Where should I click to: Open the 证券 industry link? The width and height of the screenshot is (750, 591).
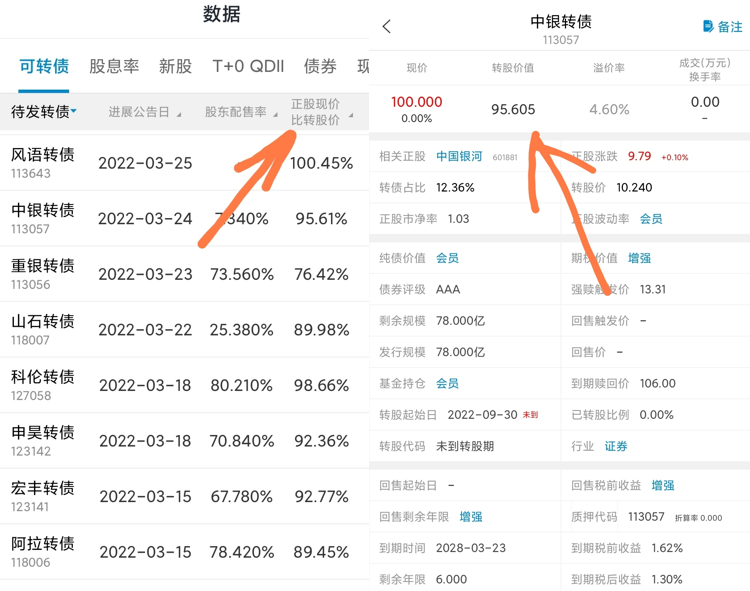(x=616, y=446)
